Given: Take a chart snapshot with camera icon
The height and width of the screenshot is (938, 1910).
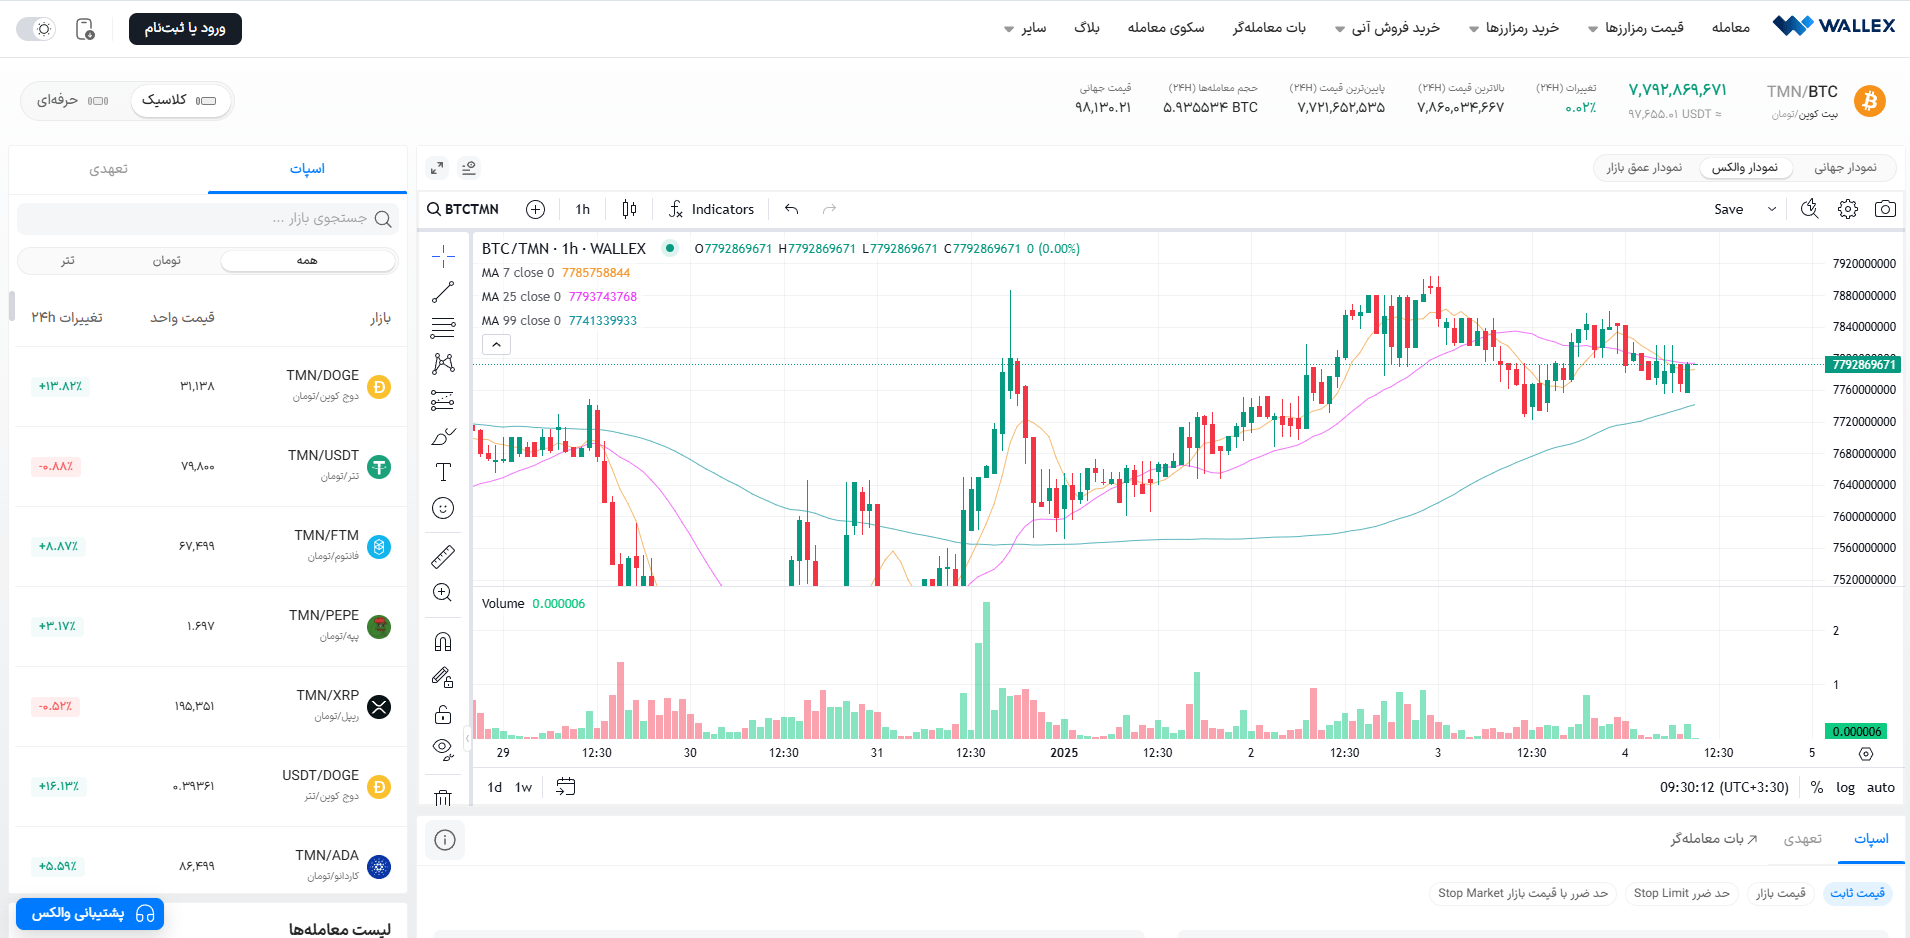Looking at the screenshot, I should tap(1885, 209).
